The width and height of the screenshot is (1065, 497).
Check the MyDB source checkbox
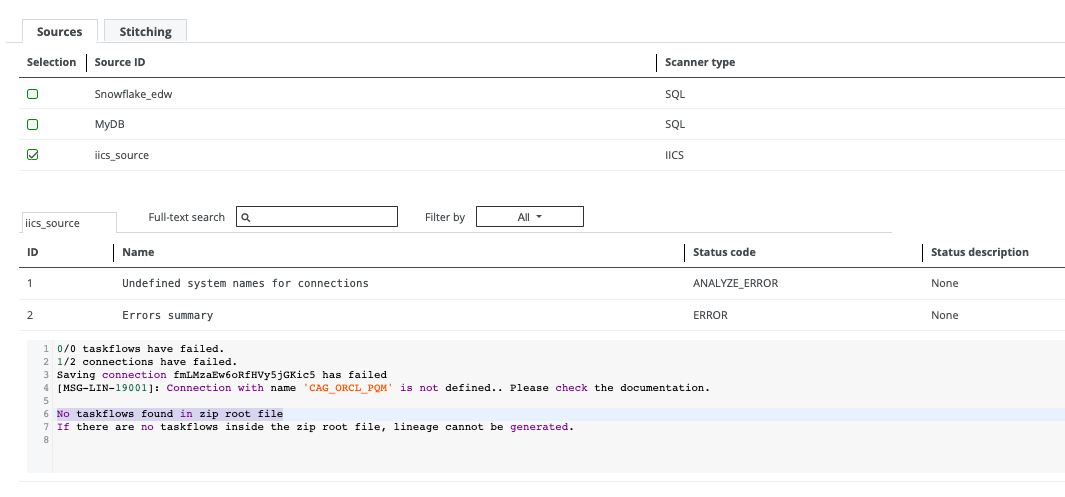tap(32, 125)
